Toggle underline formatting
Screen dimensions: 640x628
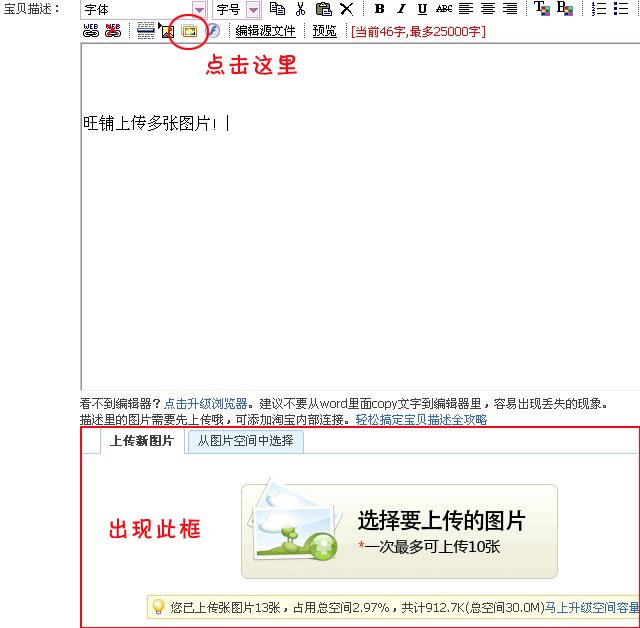tap(422, 9)
